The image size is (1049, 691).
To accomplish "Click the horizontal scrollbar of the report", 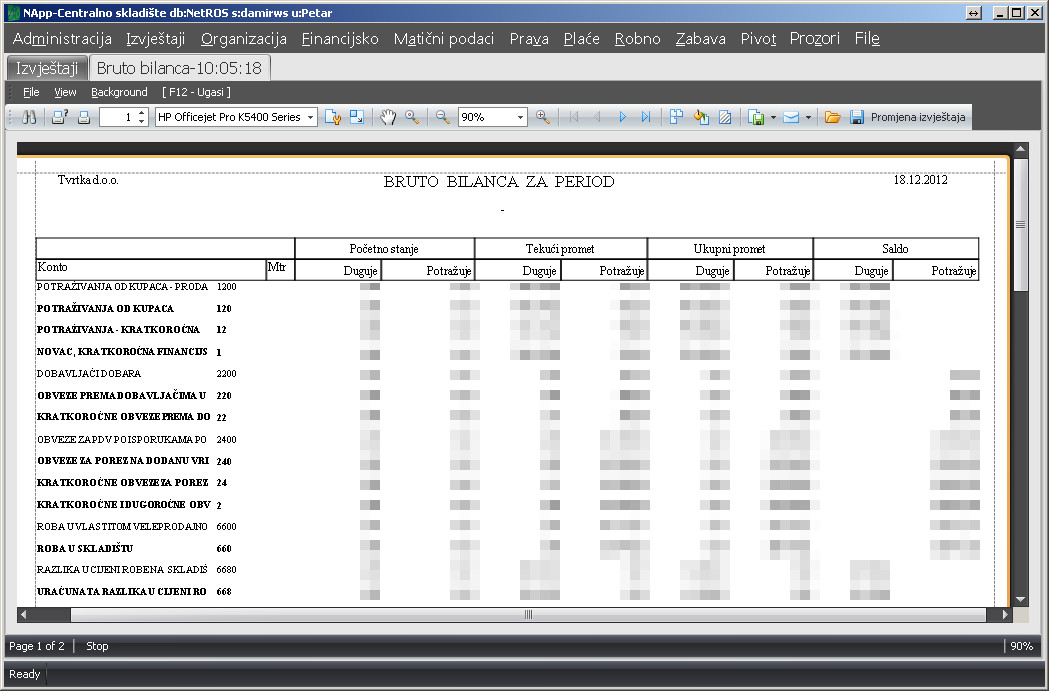I will pos(527,614).
